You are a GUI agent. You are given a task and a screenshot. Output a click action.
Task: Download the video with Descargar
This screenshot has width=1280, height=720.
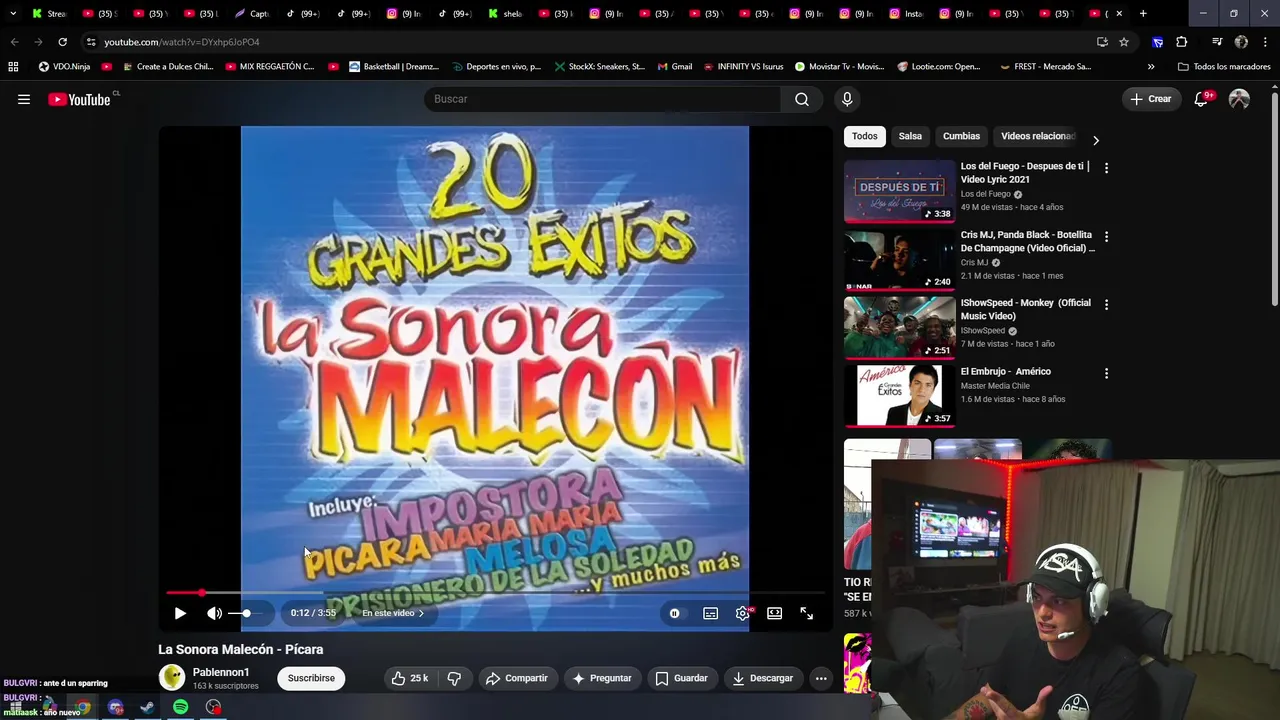pyautogui.click(x=762, y=678)
